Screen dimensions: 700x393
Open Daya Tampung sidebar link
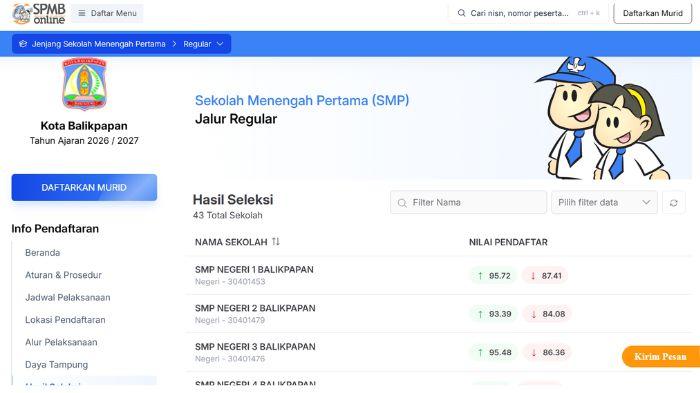[x=56, y=365]
